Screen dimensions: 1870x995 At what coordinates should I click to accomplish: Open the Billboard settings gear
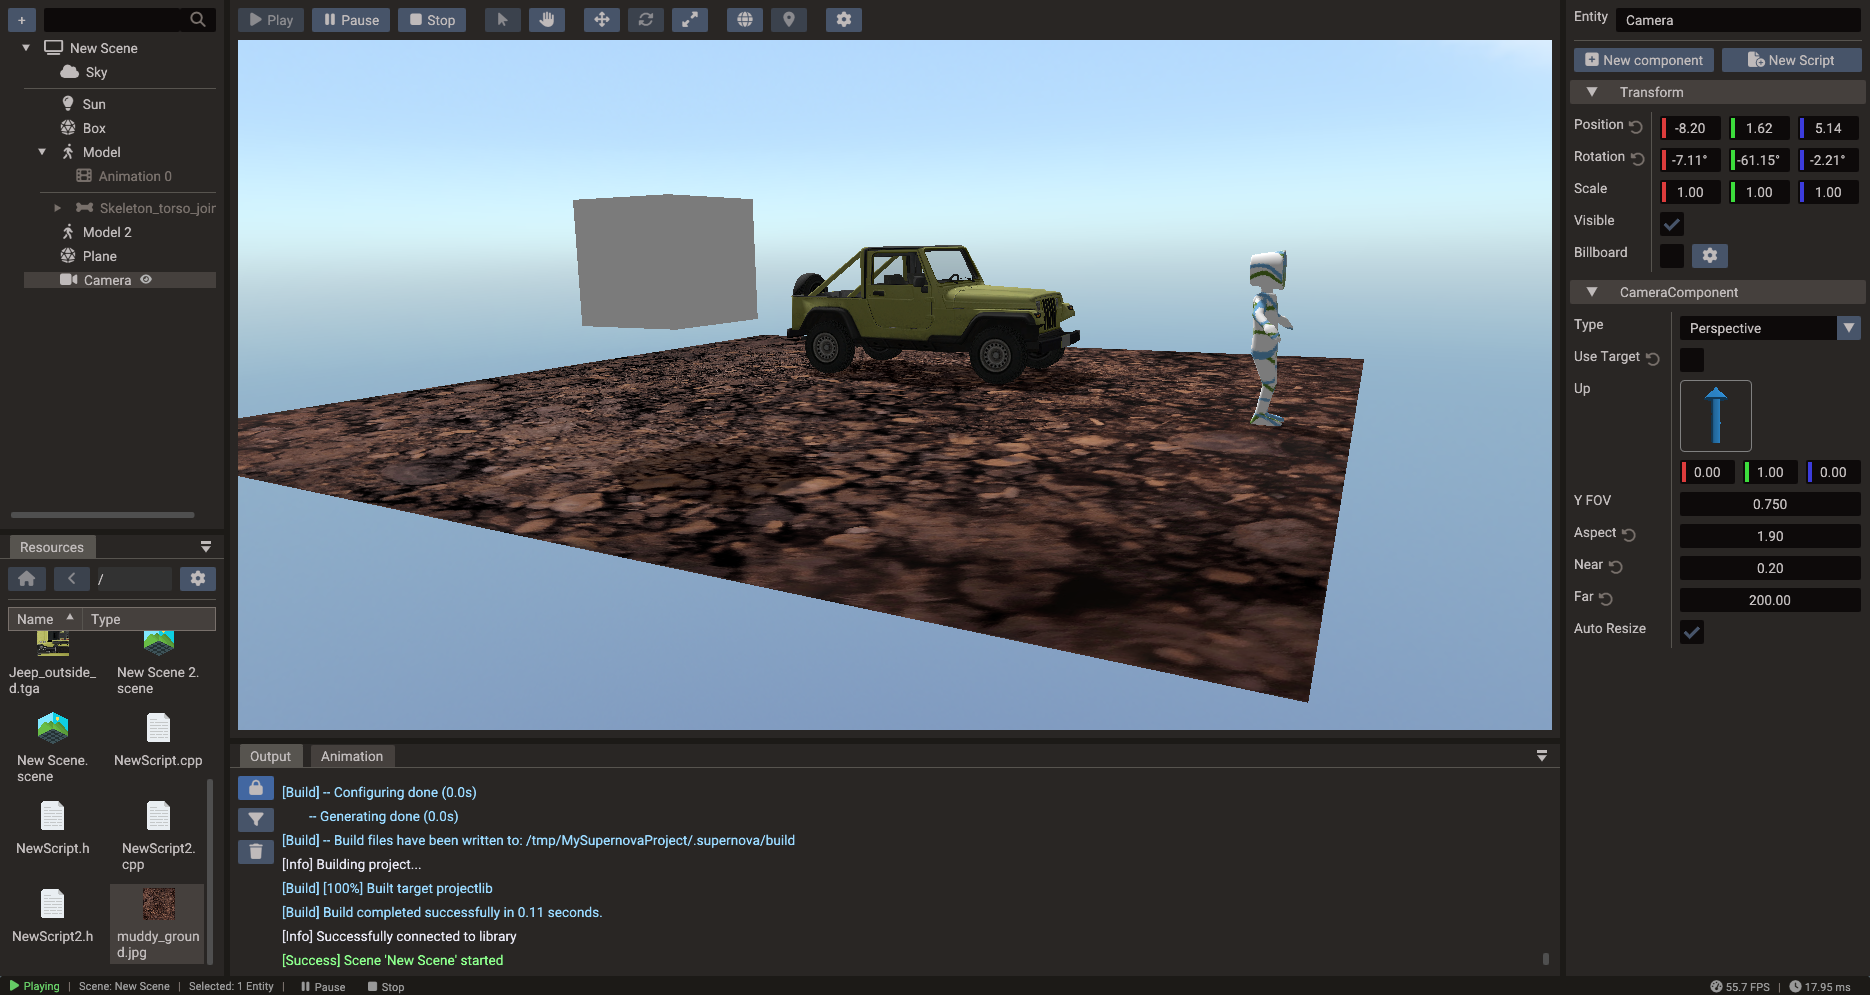click(1710, 256)
